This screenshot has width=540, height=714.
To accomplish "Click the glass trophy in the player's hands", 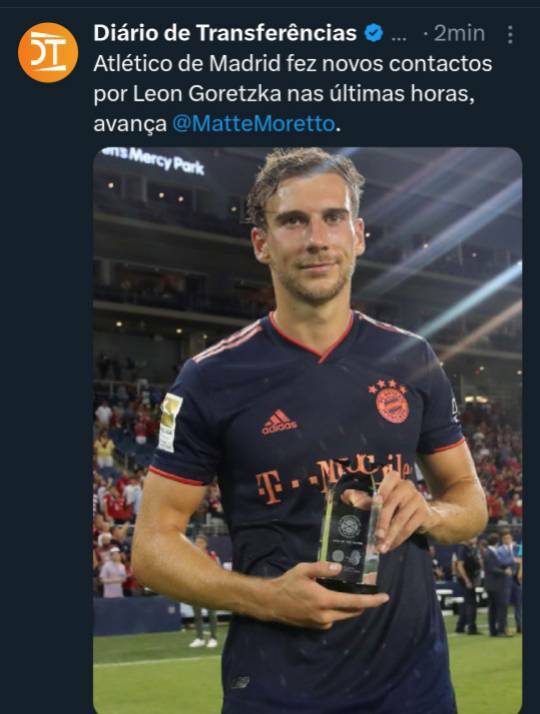I will (x=350, y=535).
